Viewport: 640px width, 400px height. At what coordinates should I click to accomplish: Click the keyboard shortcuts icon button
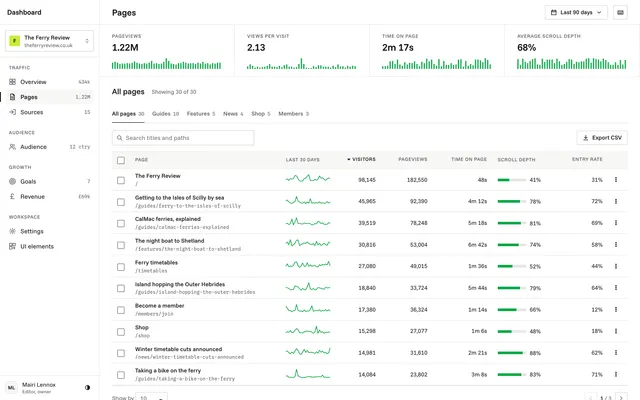(x=620, y=13)
